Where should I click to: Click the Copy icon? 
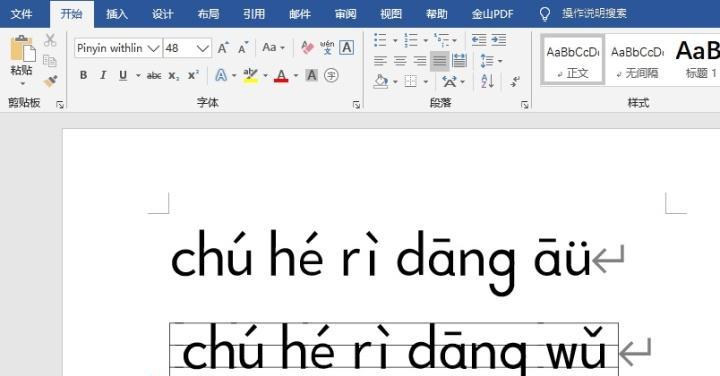coord(50,61)
